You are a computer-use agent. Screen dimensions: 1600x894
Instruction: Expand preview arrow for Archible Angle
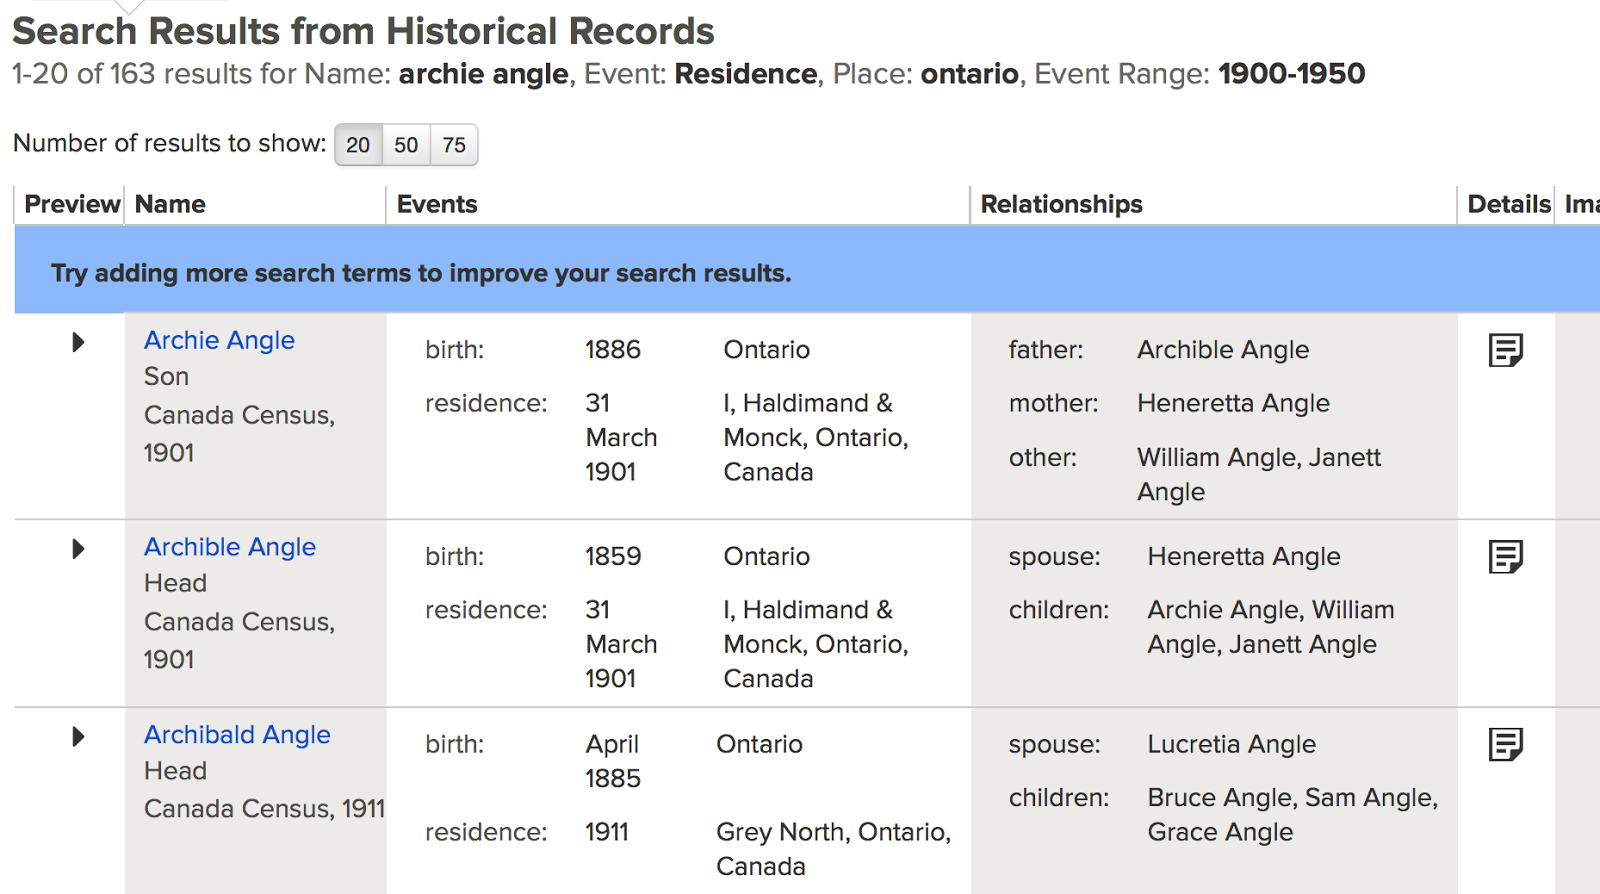pyautogui.click(x=78, y=549)
